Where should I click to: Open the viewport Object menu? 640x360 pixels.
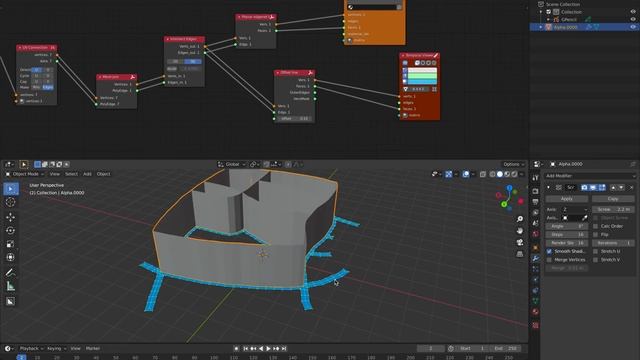[103, 174]
